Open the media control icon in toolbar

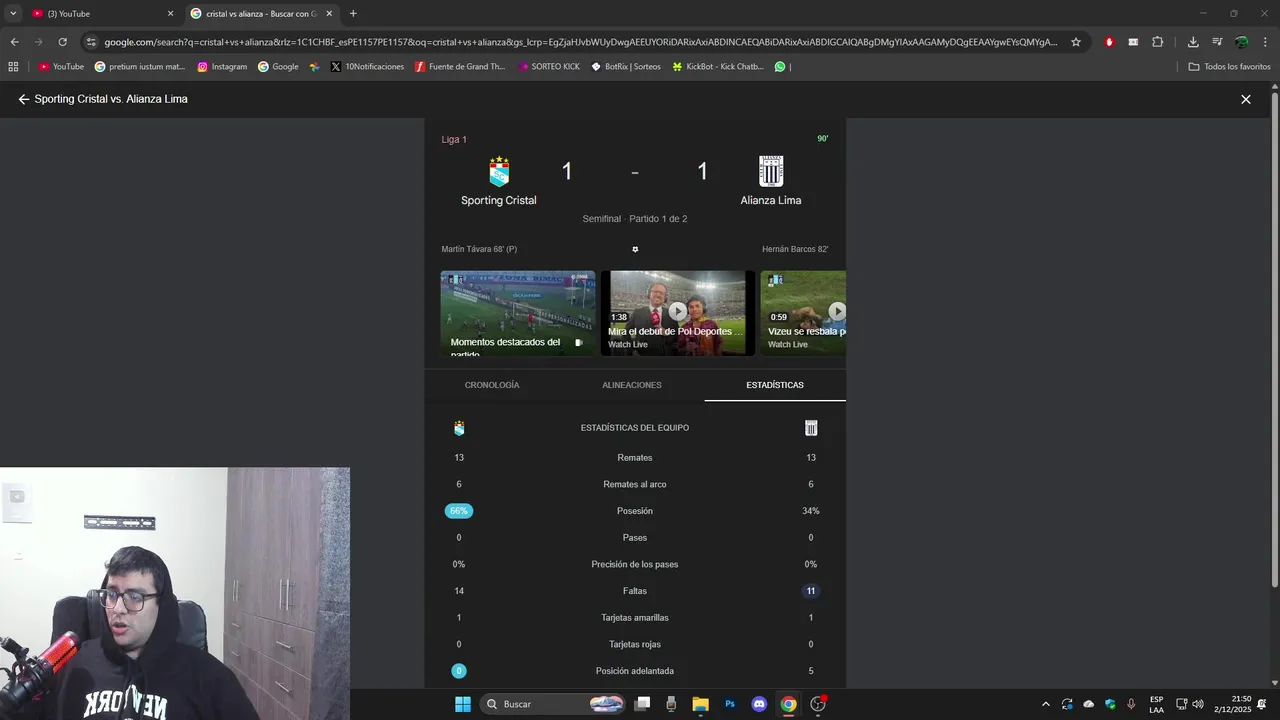[1217, 42]
